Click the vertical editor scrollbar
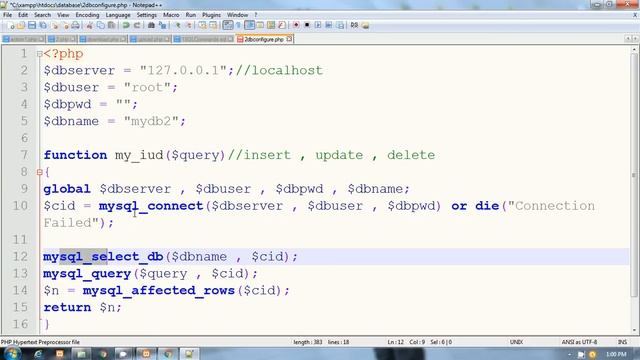Screen dimensions: 640x360 (633, 176)
